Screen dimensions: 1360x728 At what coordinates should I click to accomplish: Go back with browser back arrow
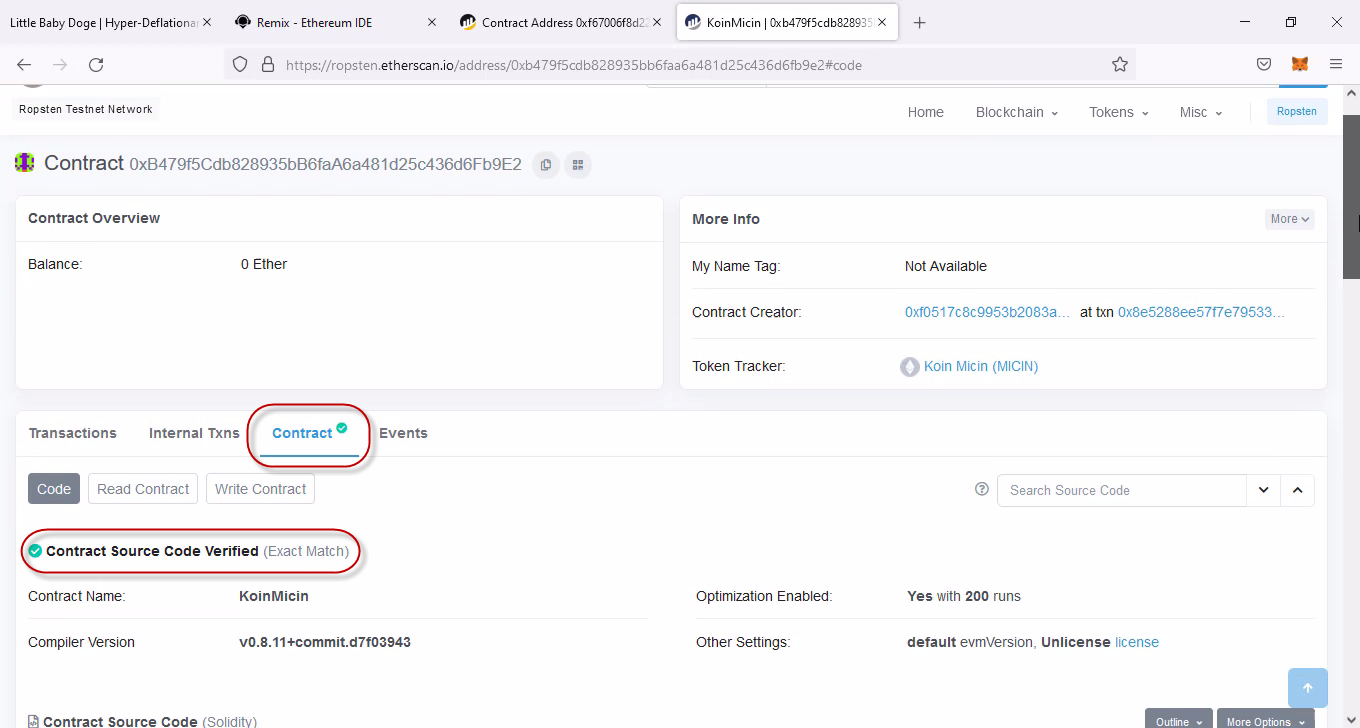click(x=24, y=64)
